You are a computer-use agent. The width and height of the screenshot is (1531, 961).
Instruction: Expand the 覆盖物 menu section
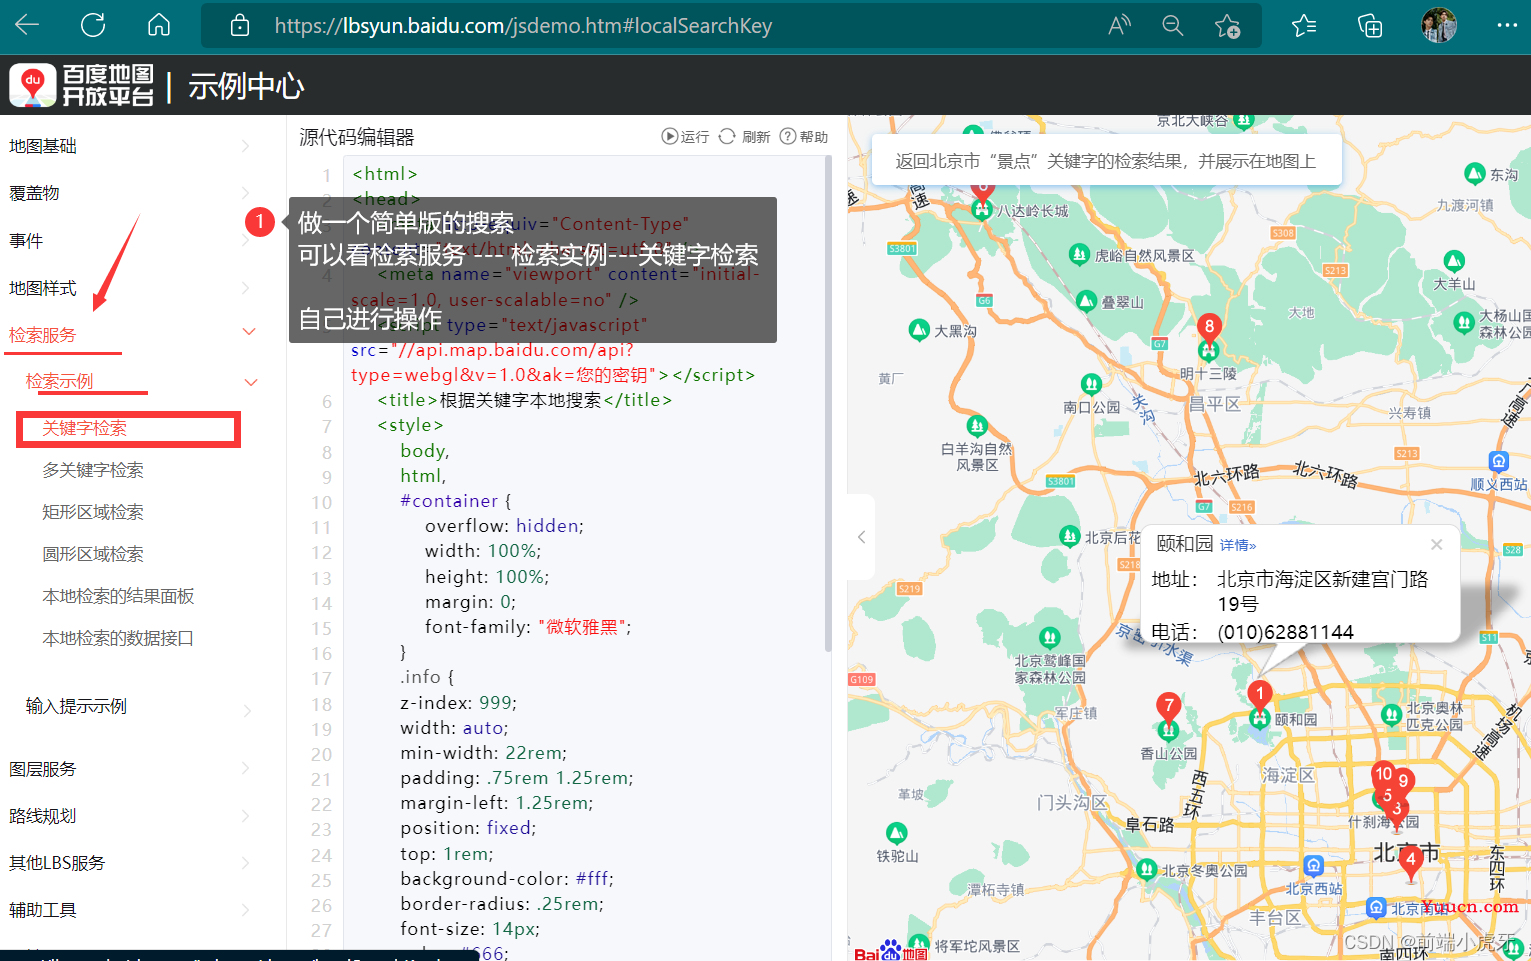(x=128, y=193)
